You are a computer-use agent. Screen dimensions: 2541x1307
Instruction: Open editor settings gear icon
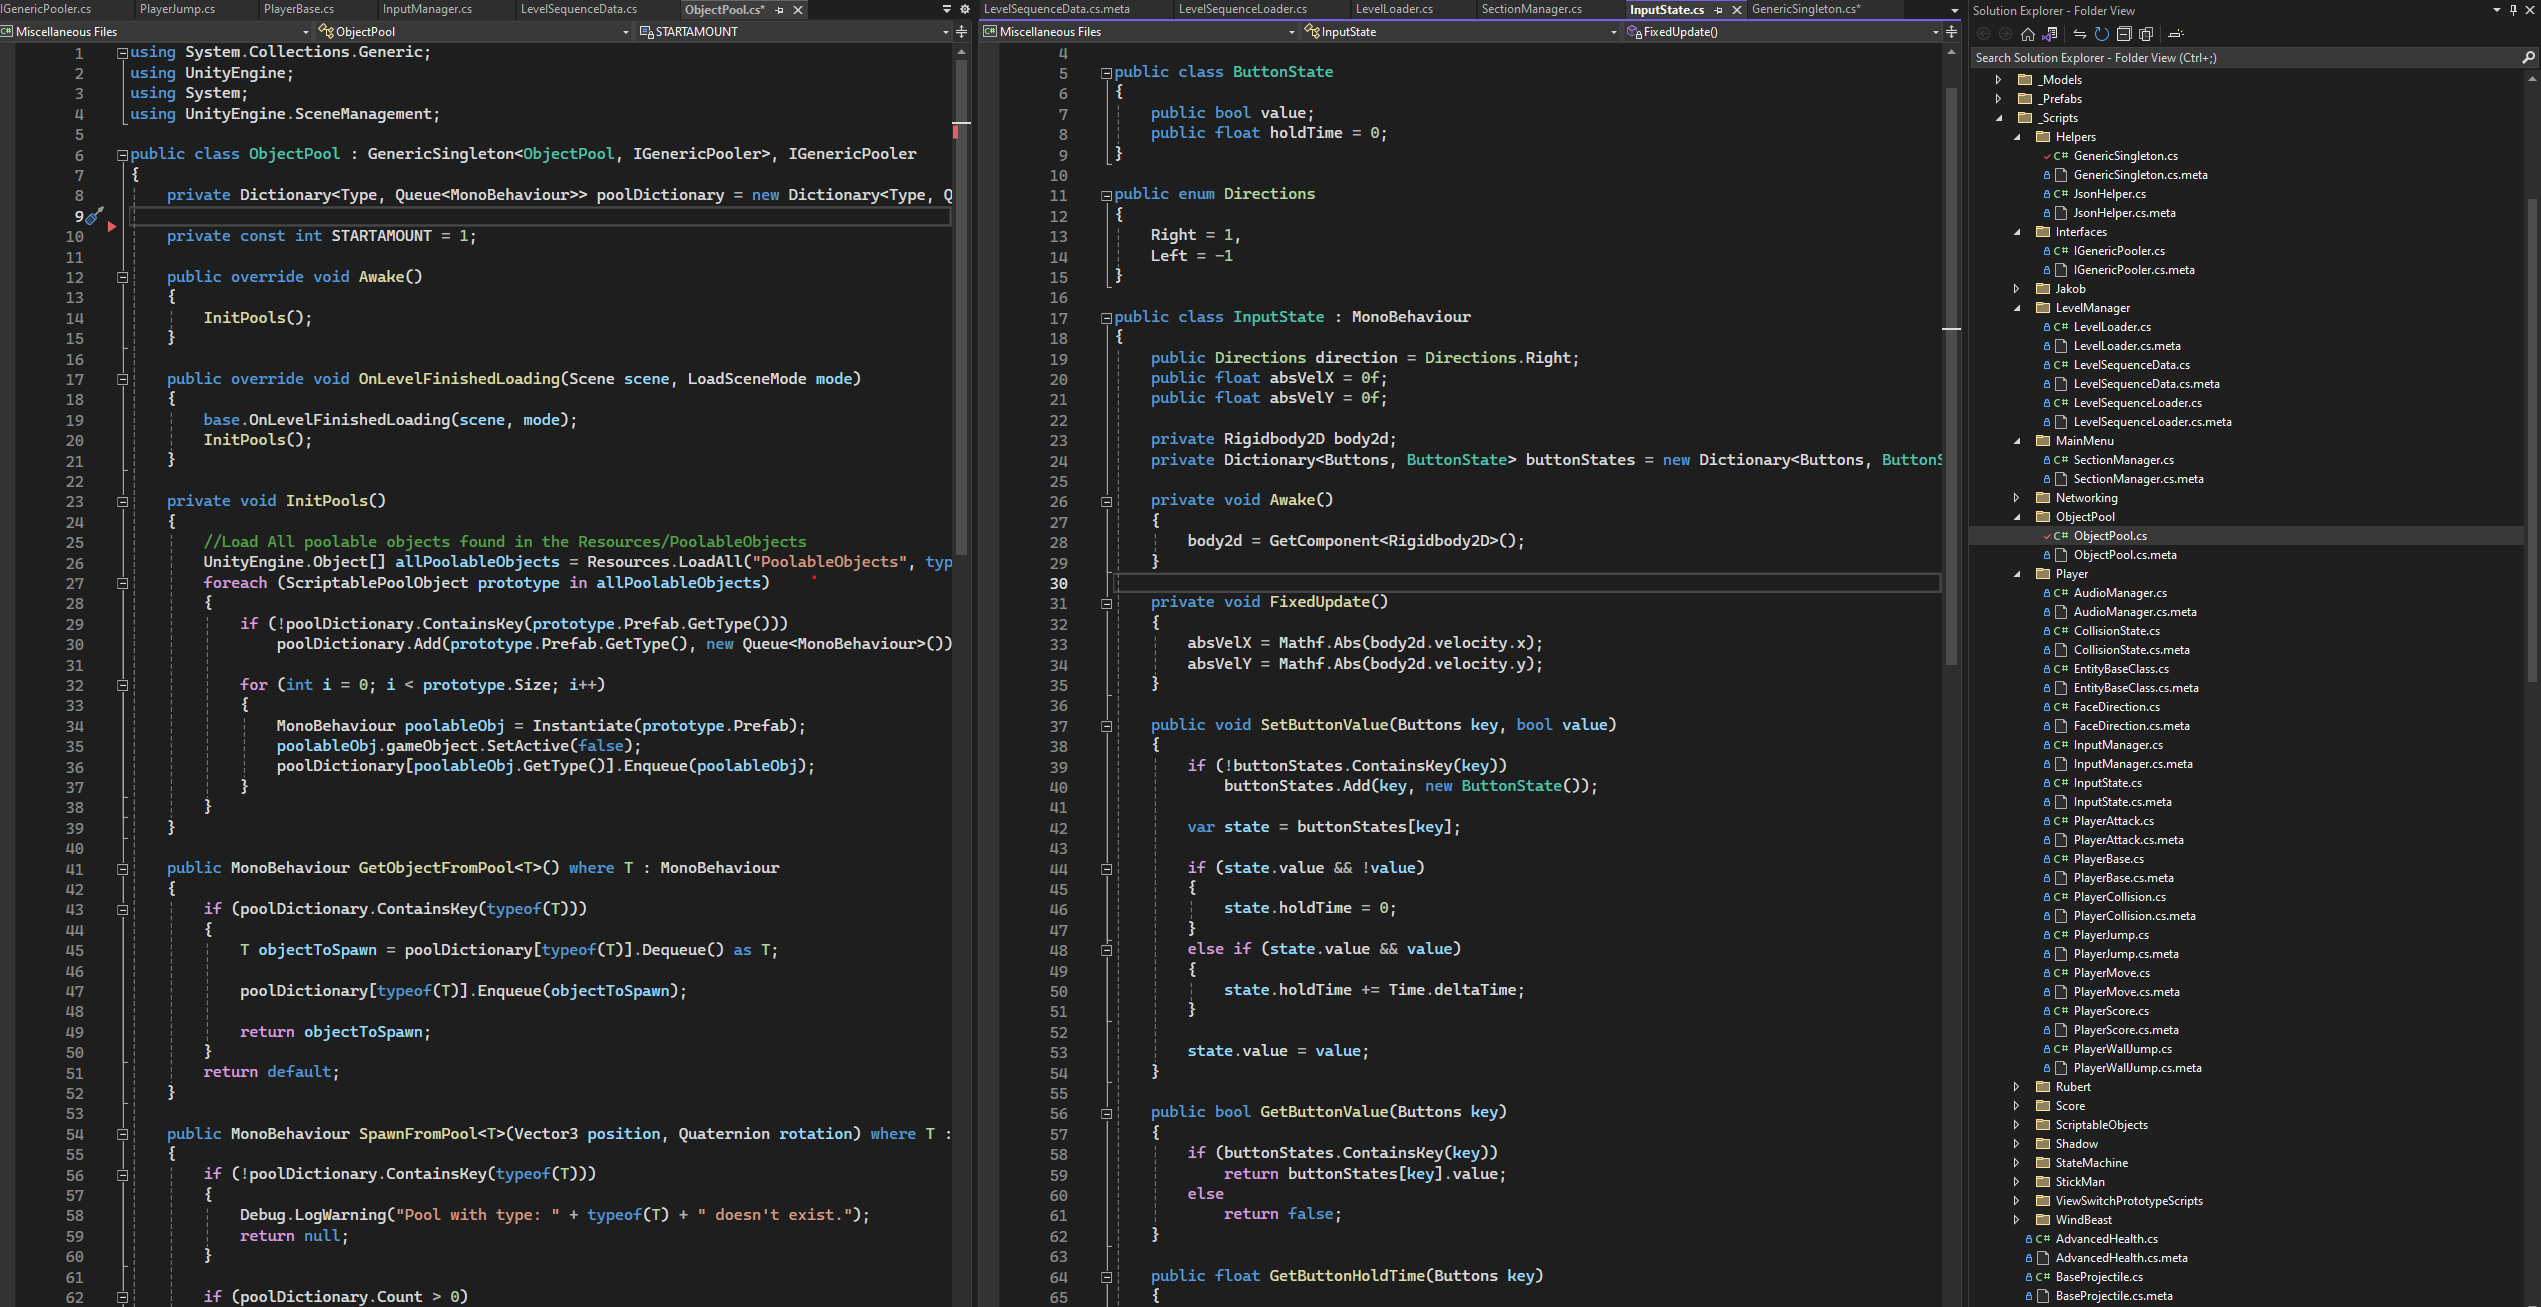click(965, 9)
